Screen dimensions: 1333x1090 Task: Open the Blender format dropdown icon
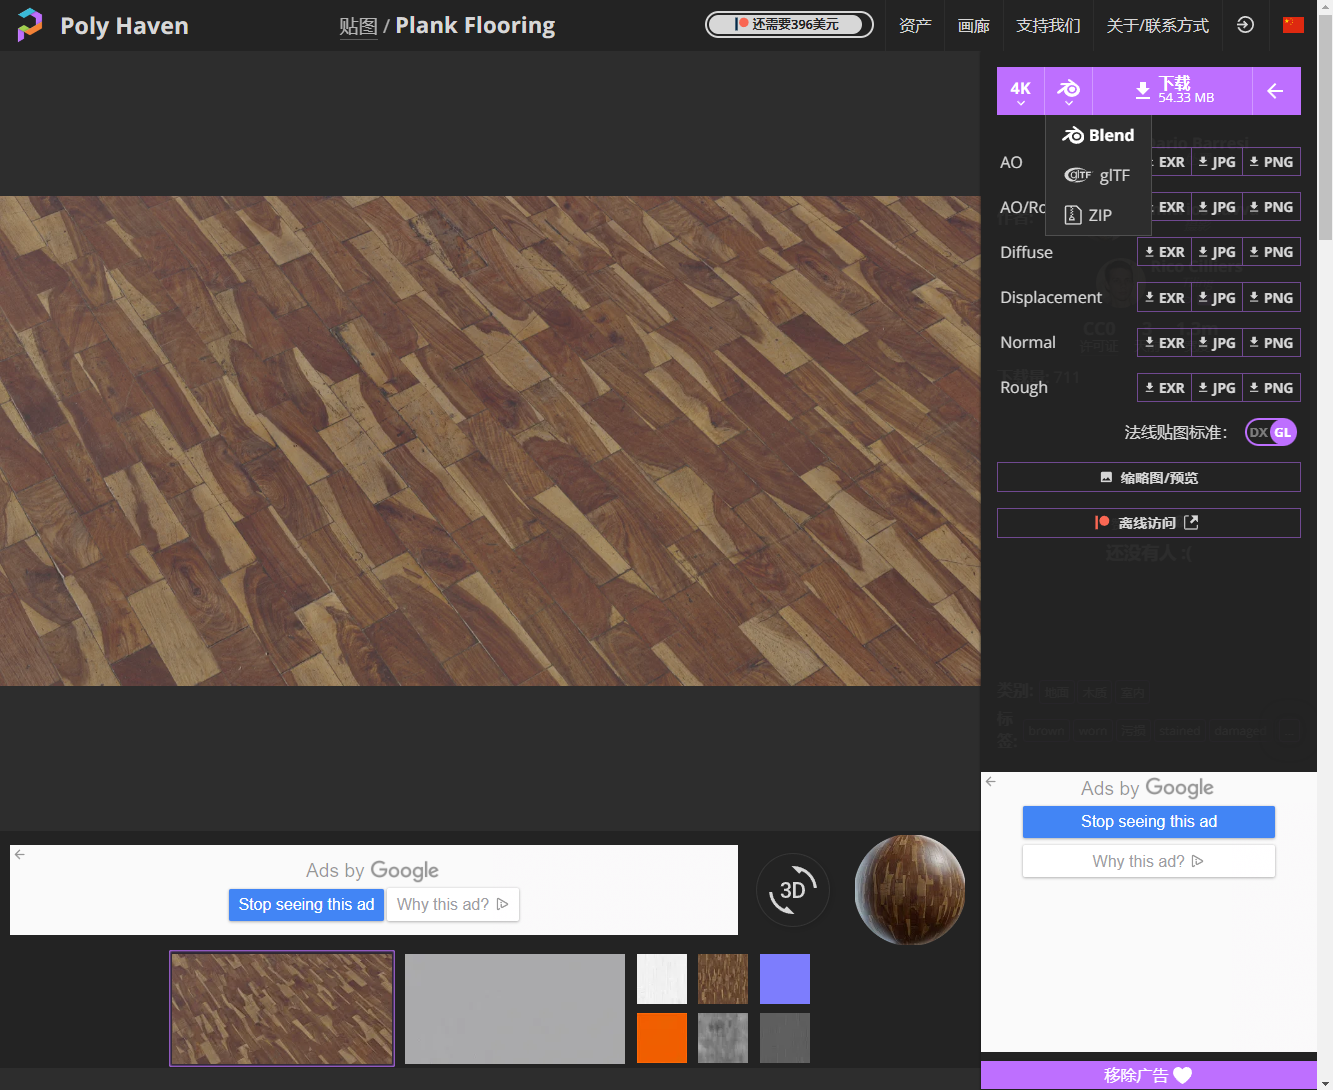coord(1069,91)
